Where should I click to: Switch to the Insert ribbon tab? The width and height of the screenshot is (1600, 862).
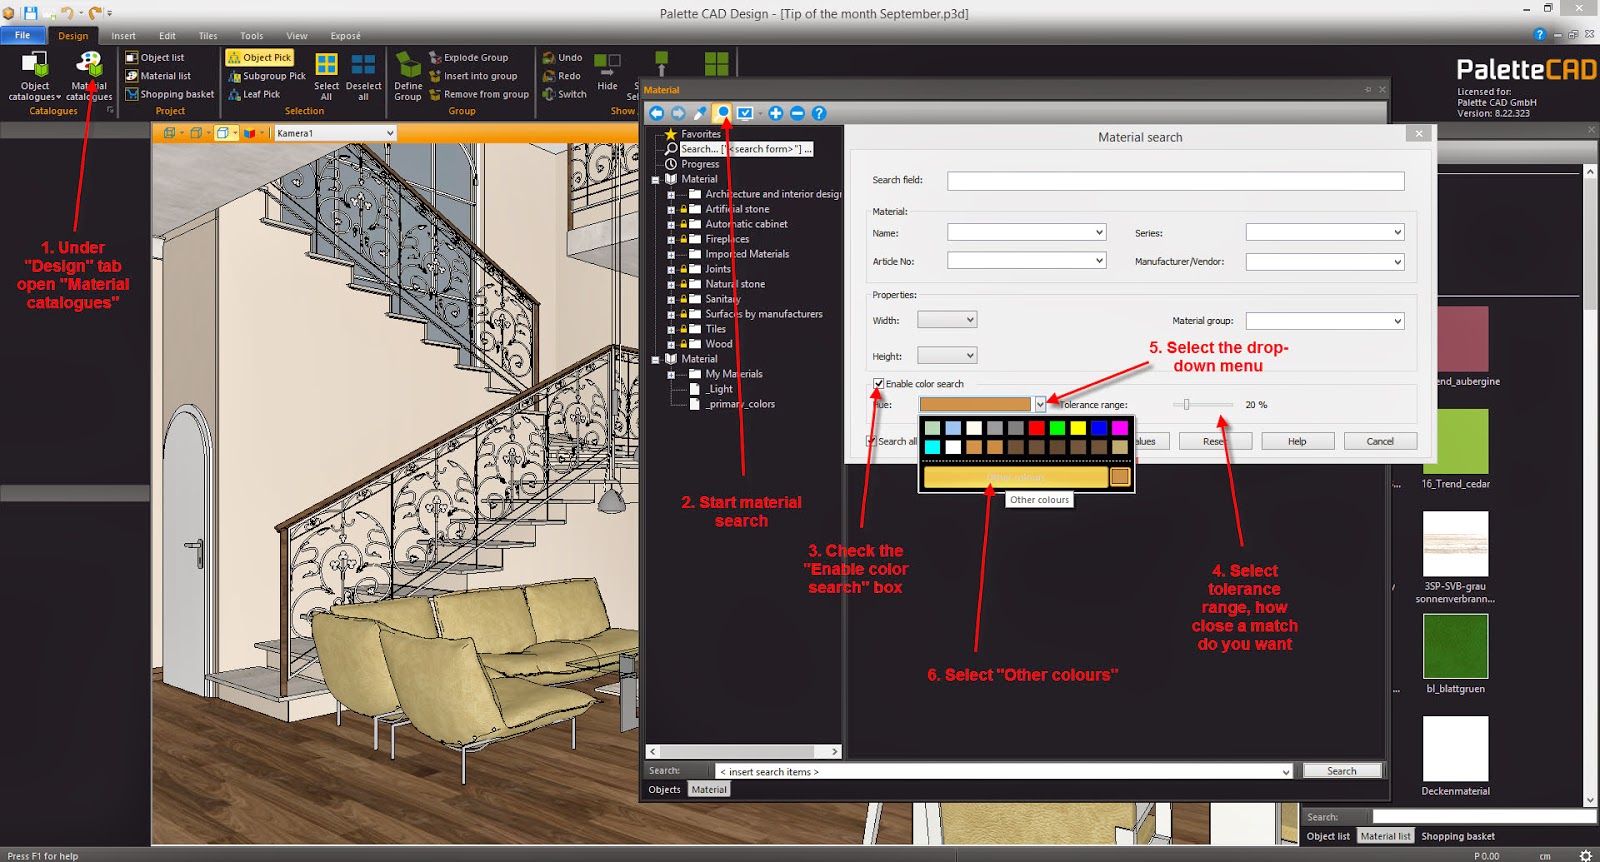[123, 36]
